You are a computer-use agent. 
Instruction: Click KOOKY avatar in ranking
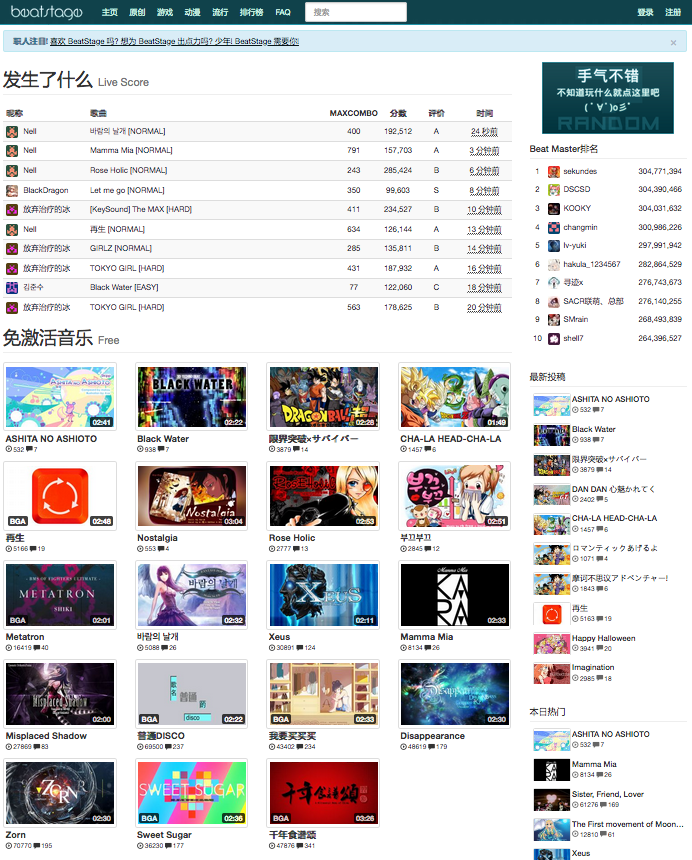point(554,208)
